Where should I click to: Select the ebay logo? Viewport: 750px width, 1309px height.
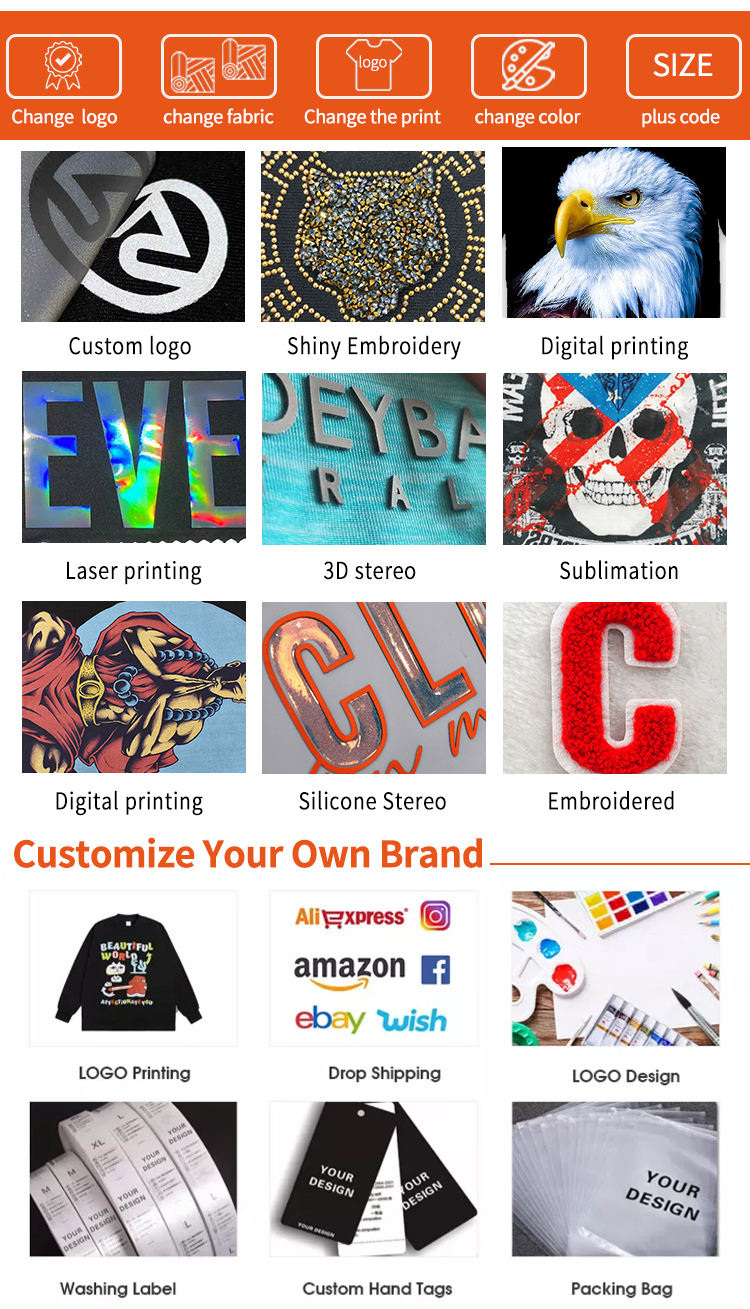pyautogui.click(x=330, y=1019)
